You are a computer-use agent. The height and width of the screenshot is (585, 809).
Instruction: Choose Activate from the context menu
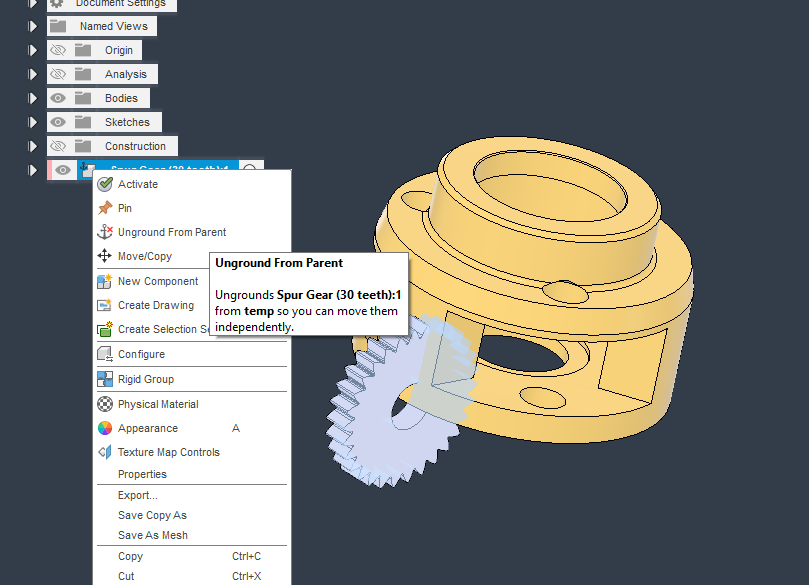192,184
